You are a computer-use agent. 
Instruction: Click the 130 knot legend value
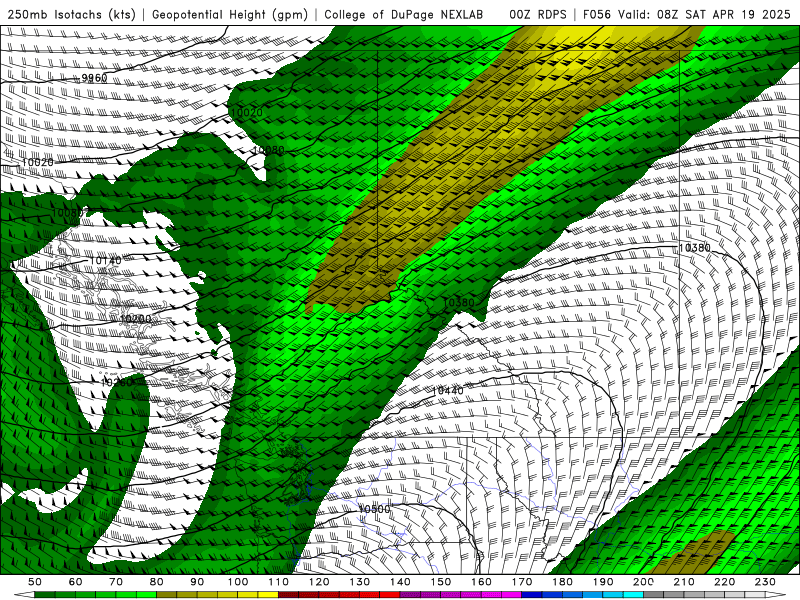coord(360,582)
